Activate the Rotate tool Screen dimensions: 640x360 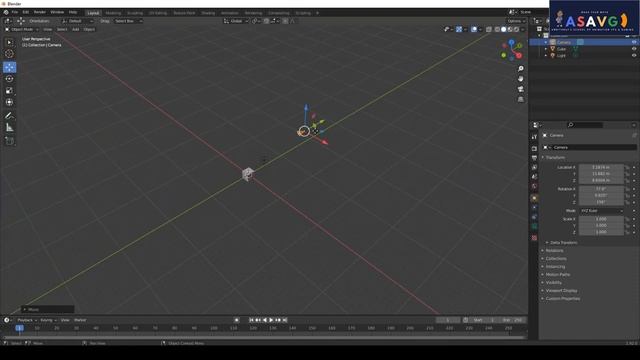tap(9, 79)
